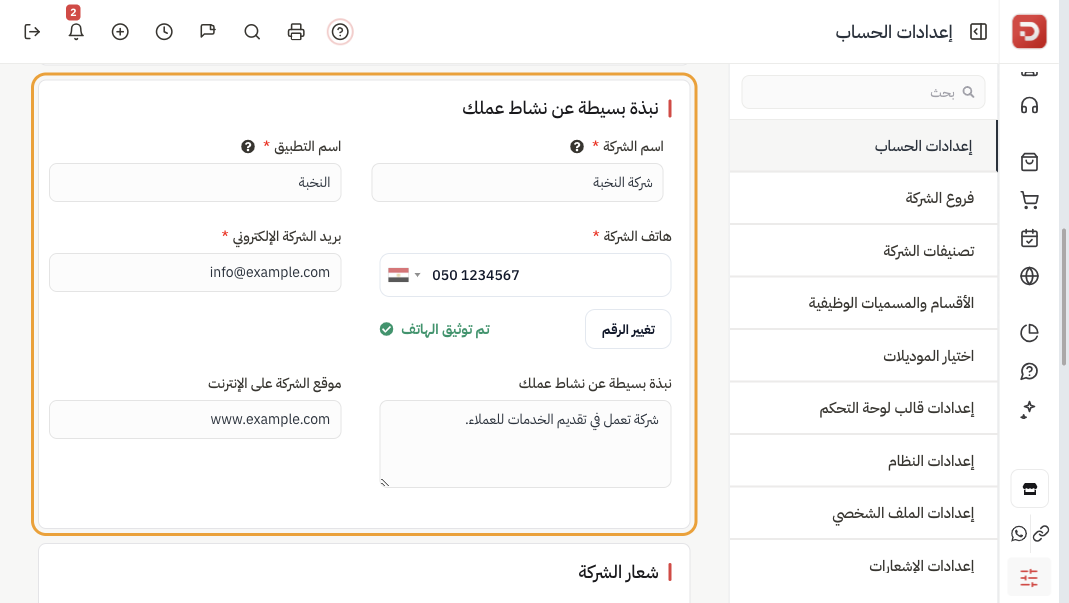The width and height of the screenshot is (1069, 603).
Task: Open تصنيفات الشركة menu item
Action: (862, 251)
